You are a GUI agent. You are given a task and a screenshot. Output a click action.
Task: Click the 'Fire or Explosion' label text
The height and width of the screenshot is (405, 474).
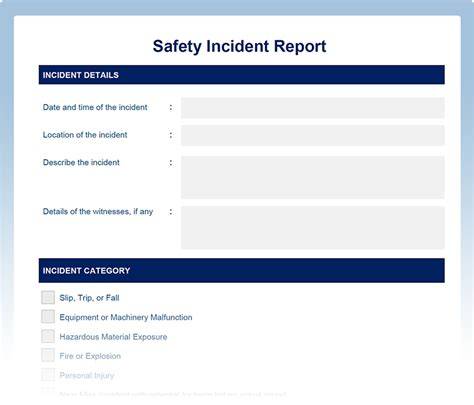pyautogui.click(x=90, y=356)
